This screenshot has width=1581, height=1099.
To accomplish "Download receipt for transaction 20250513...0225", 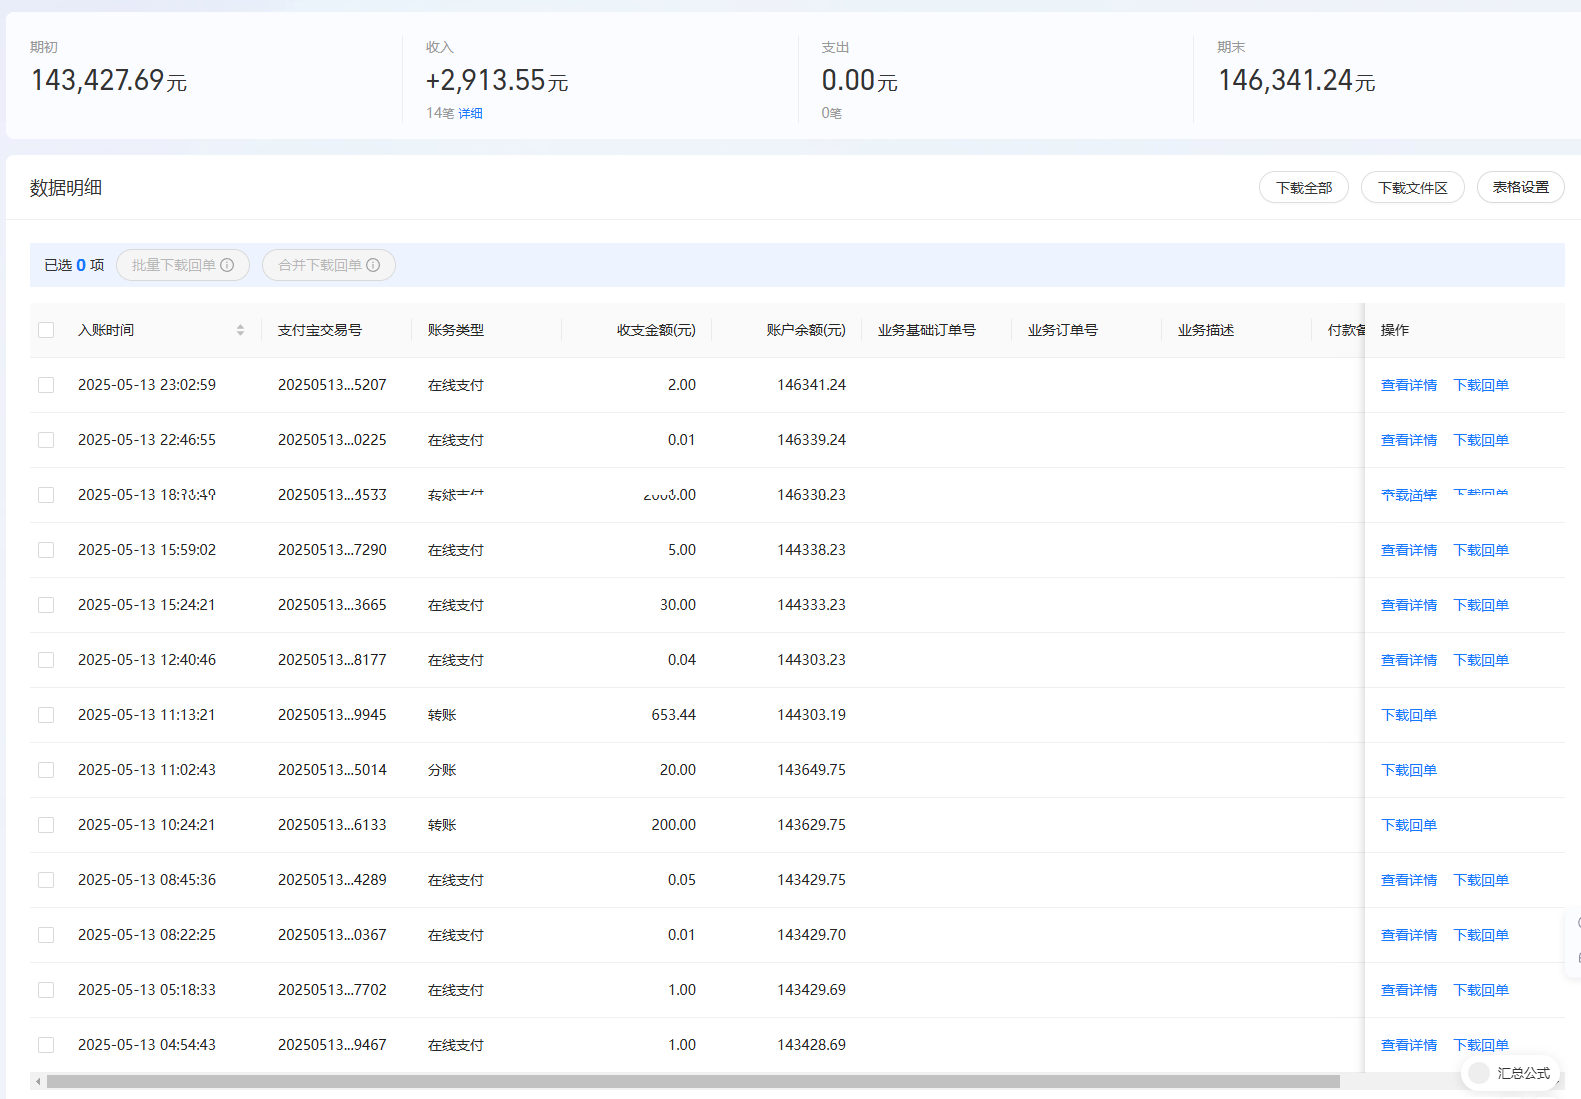I will click(1481, 440).
